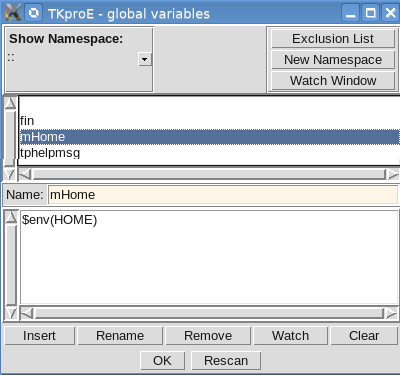Click variable list scroll-down arrow

pos(10,174)
